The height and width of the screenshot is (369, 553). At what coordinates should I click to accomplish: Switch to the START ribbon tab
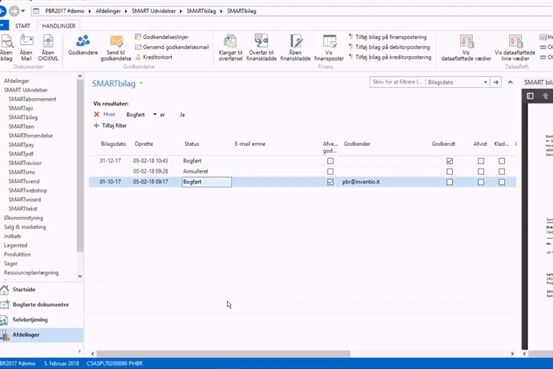click(23, 26)
